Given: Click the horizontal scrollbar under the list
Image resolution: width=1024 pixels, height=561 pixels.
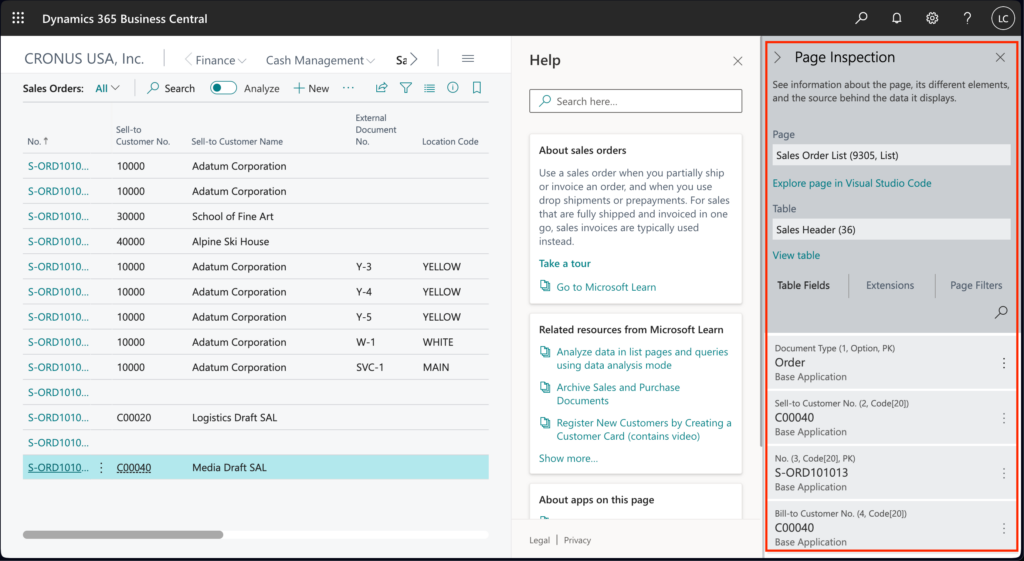Looking at the screenshot, I should click(123, 534).
